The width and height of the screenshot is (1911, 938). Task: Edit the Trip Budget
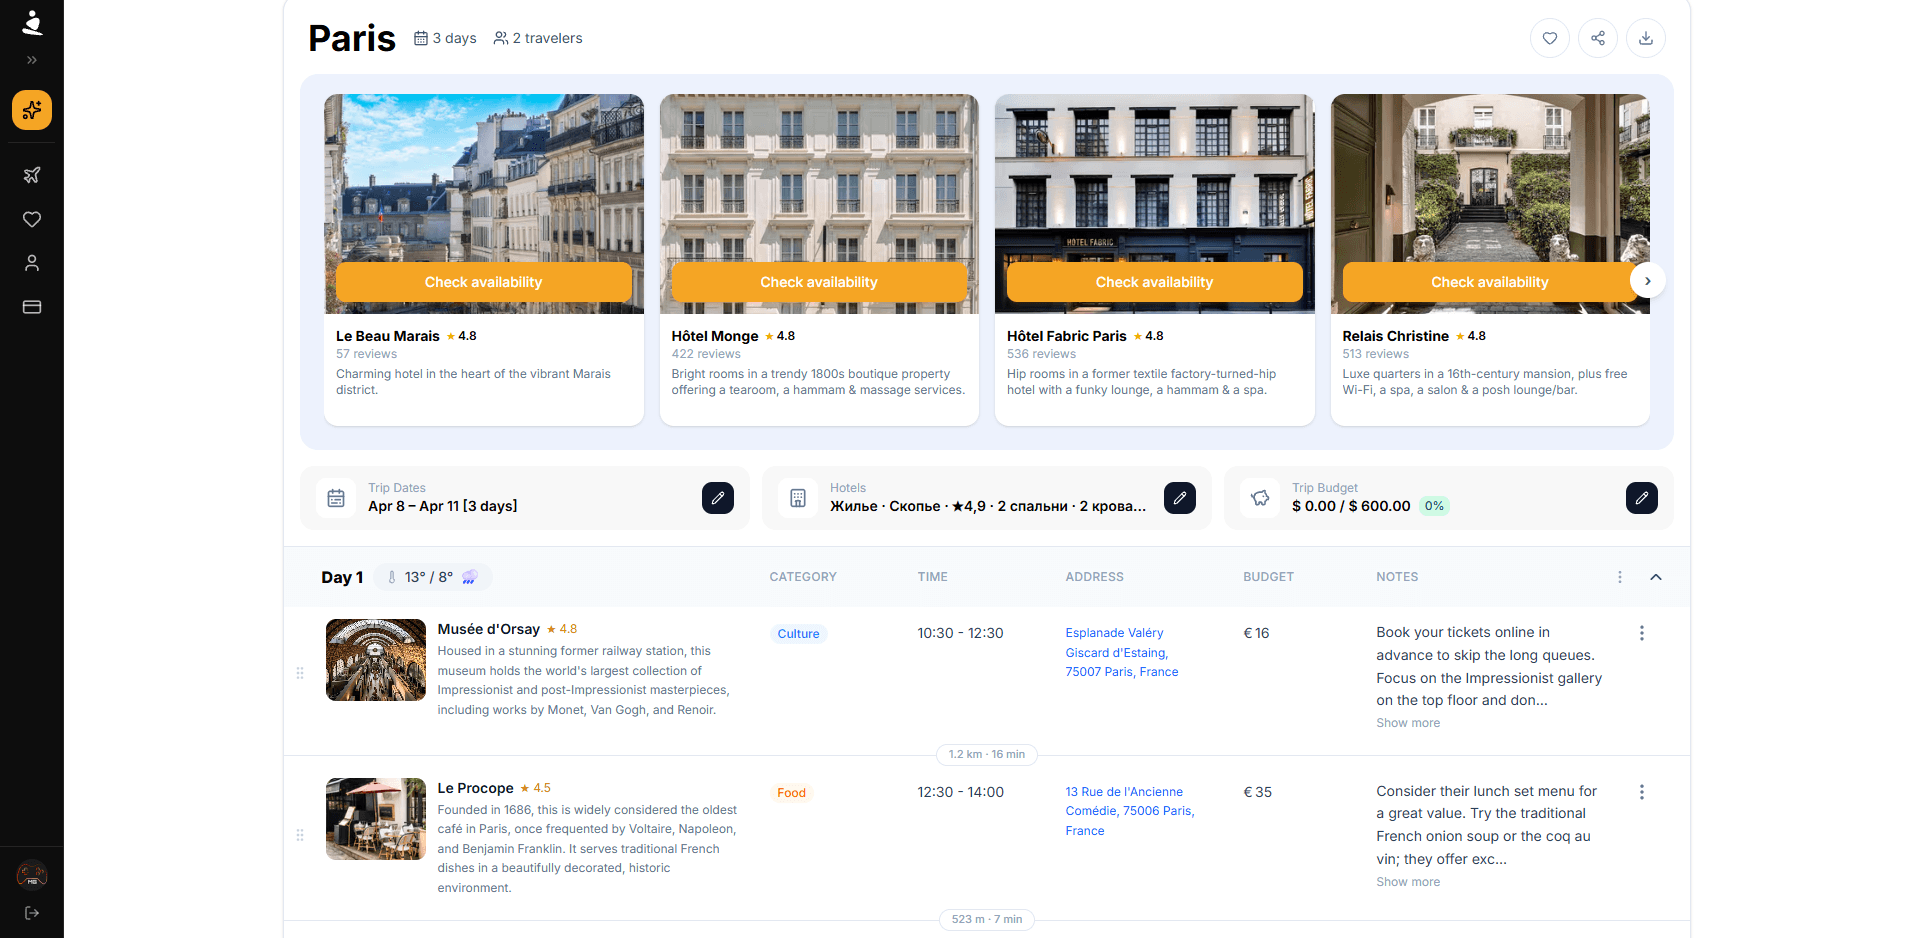1641,498
